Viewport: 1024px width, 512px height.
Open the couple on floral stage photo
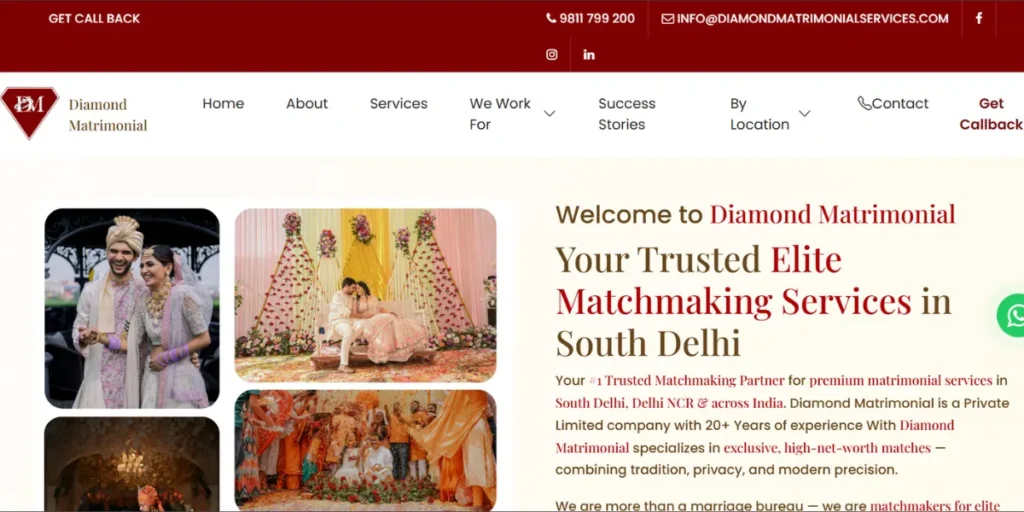tap(366, 295)
